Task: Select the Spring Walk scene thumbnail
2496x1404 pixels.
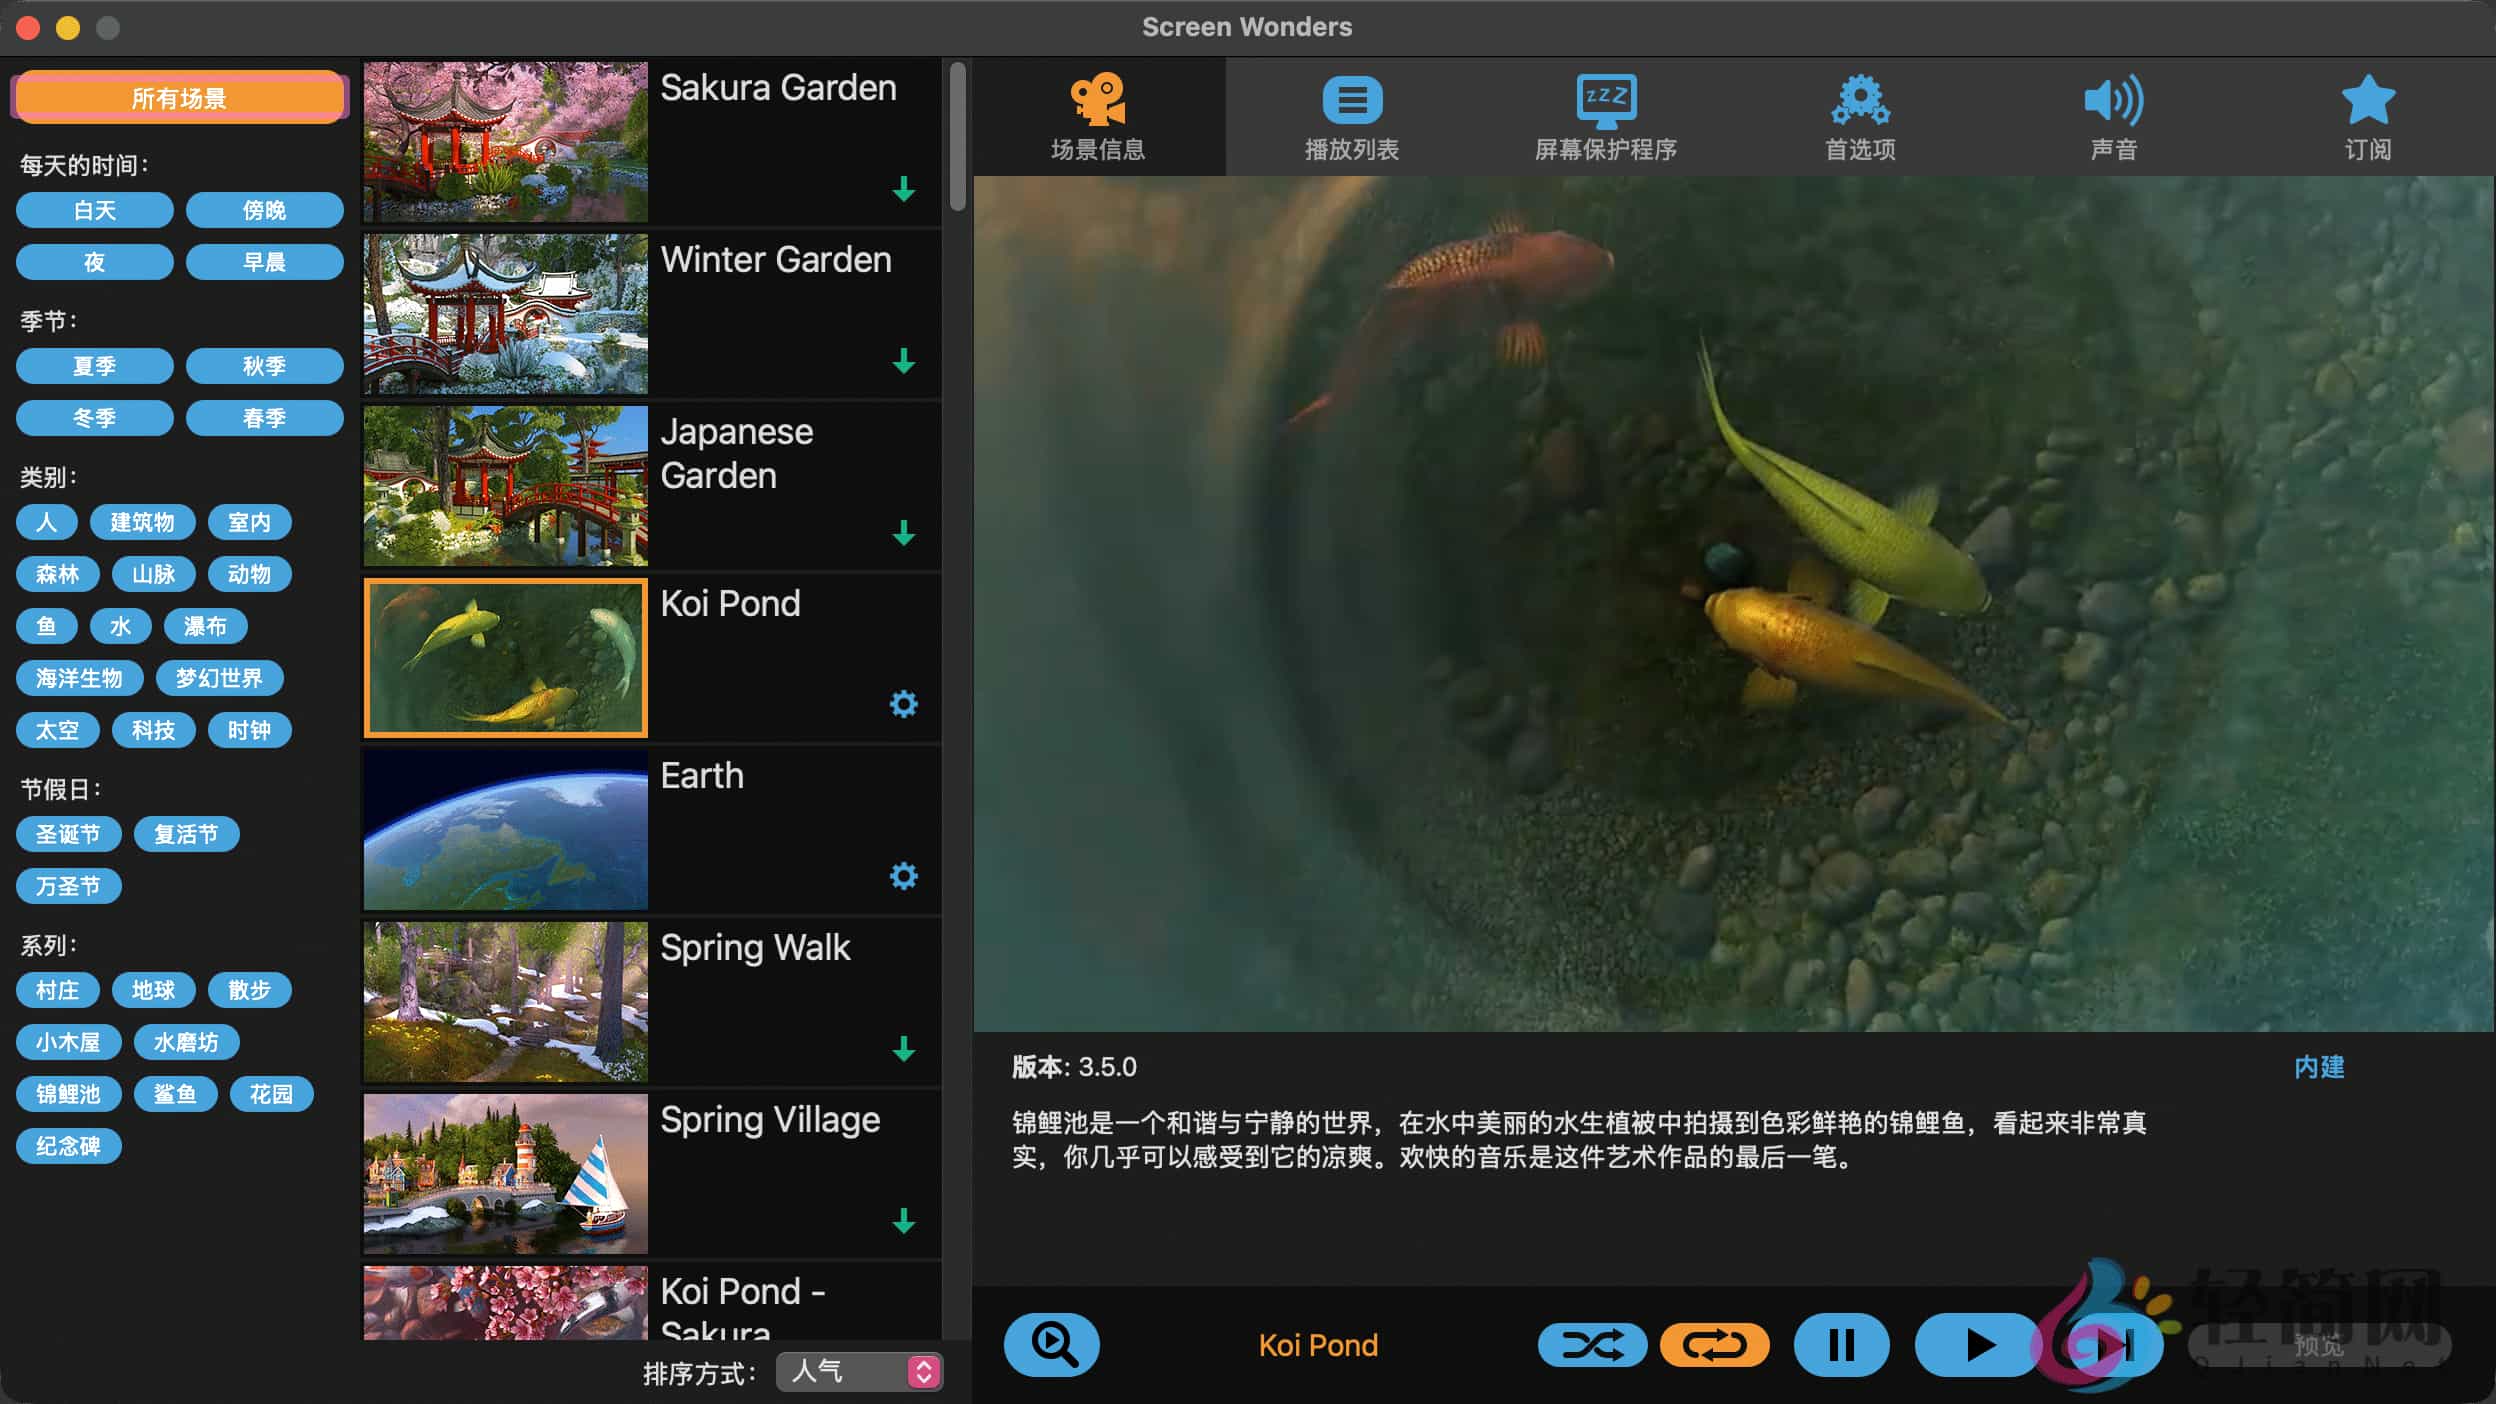Action: (x=505, y=1000)
